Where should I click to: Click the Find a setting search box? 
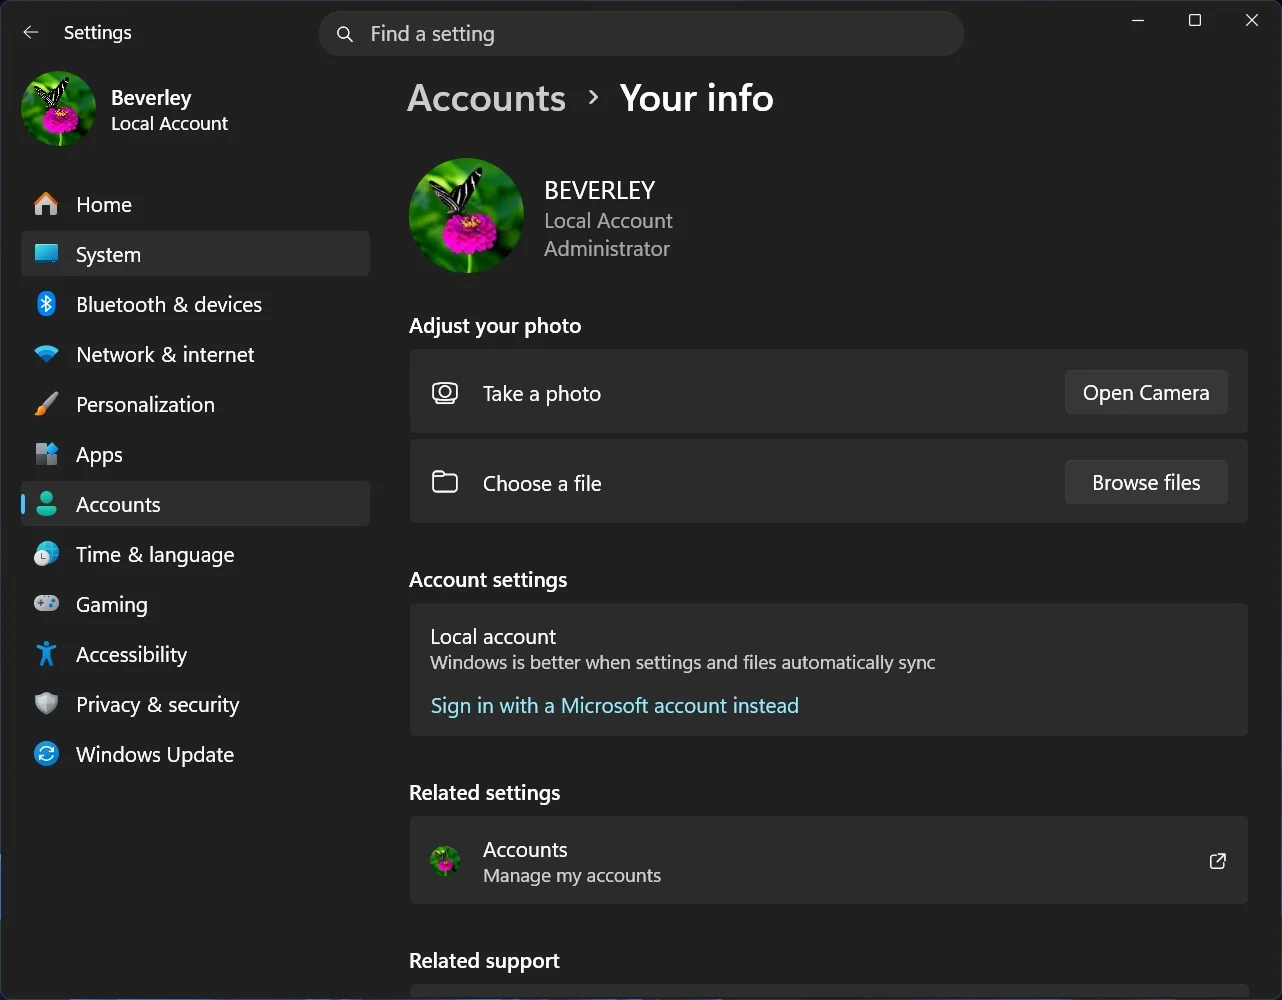641,34
